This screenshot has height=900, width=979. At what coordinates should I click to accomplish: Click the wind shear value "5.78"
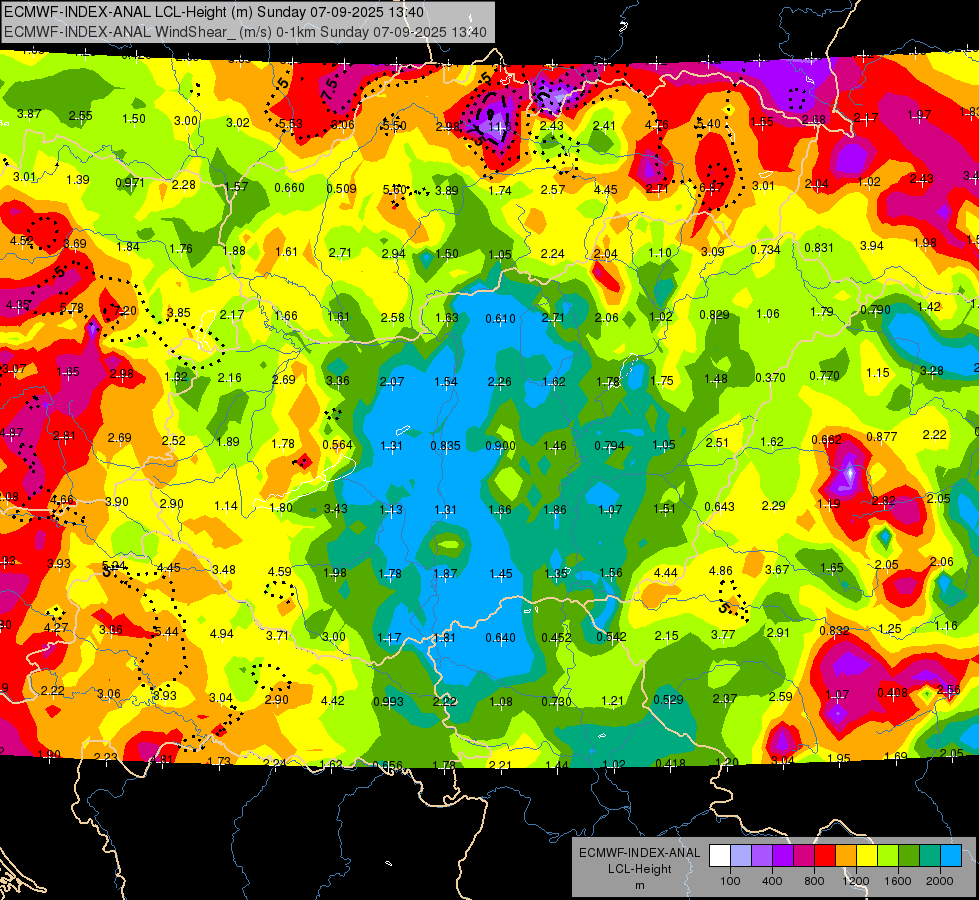click(x=72, y=308)
